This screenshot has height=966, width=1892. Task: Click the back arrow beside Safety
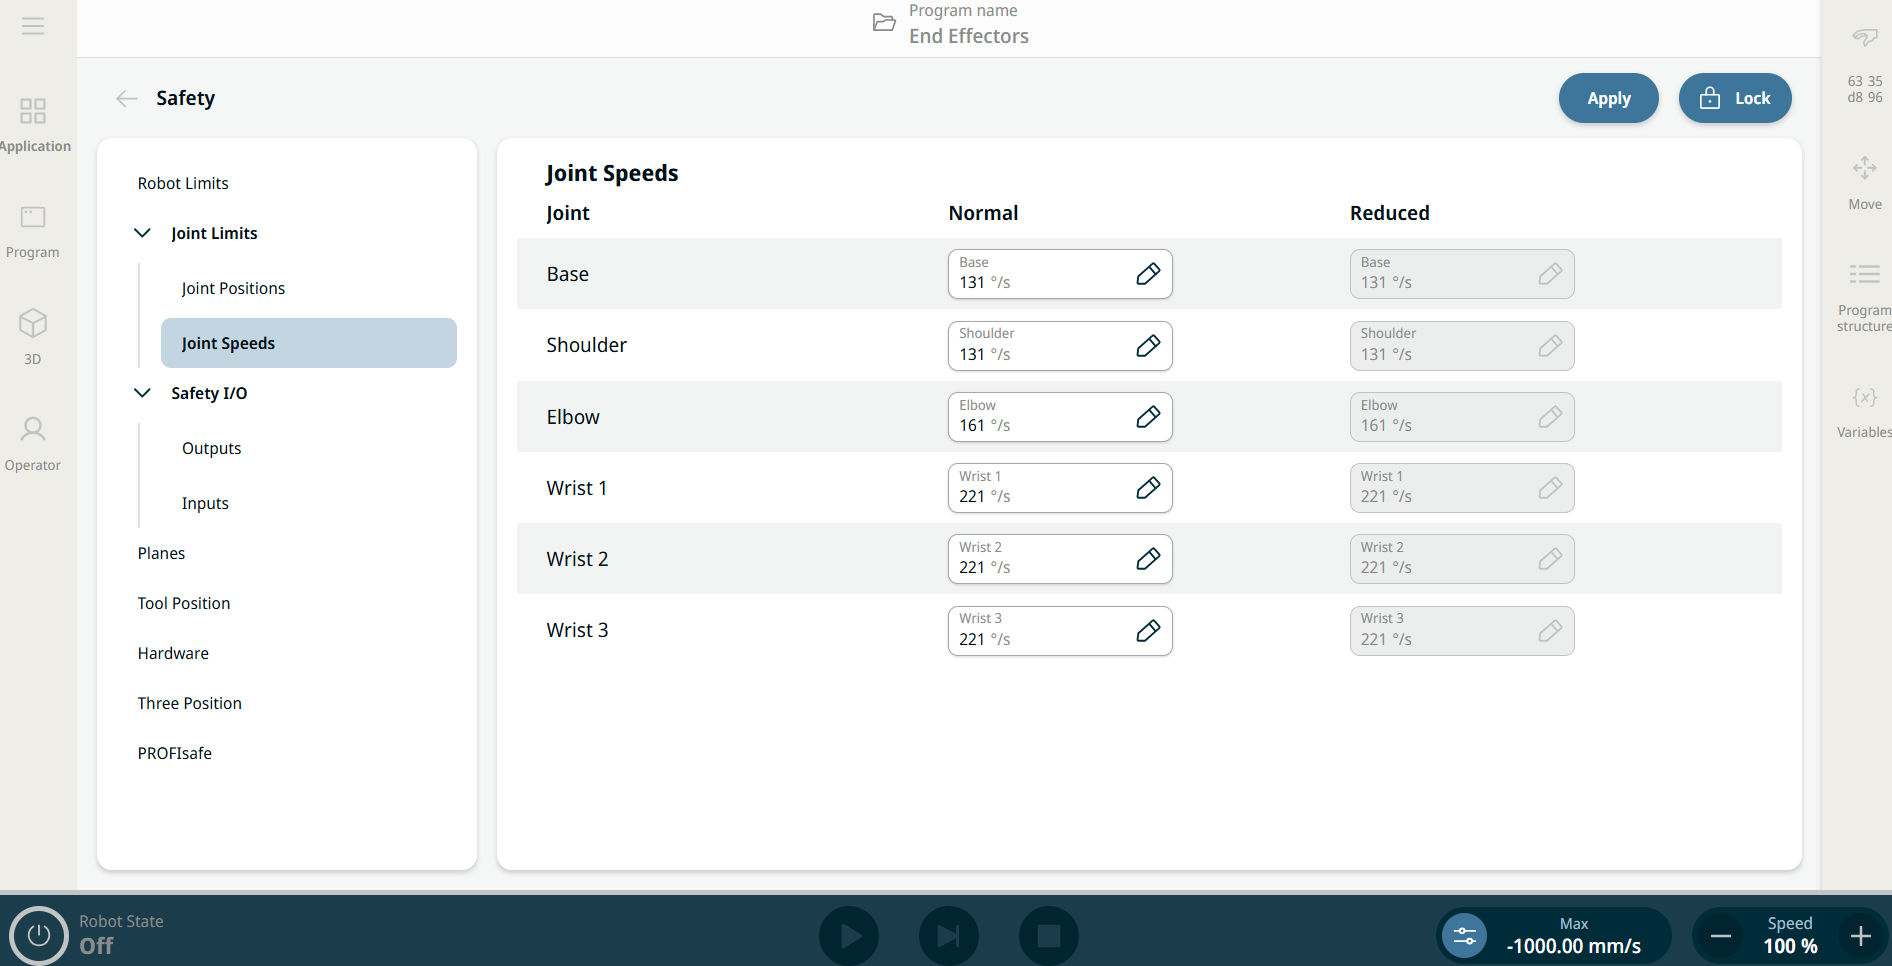[x=126, y=98]
